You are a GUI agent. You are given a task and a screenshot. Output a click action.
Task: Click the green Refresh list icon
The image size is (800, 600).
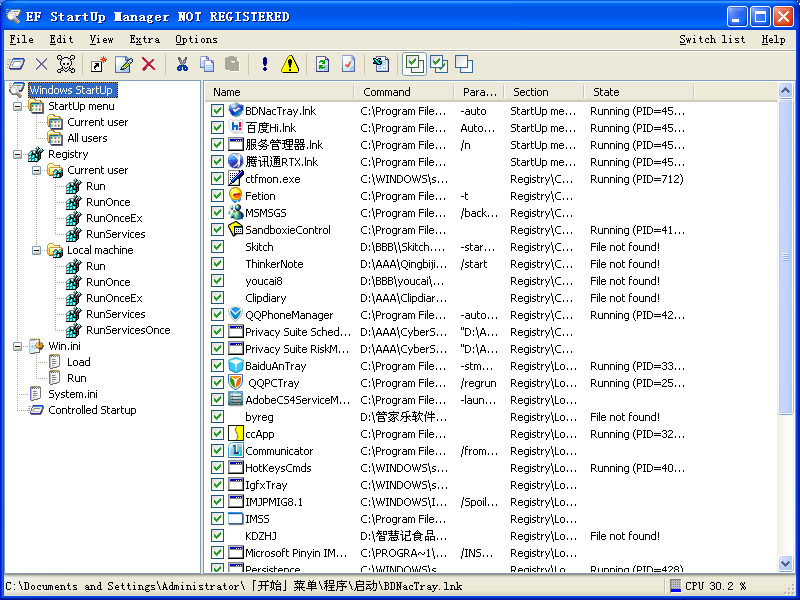(323, 63)
